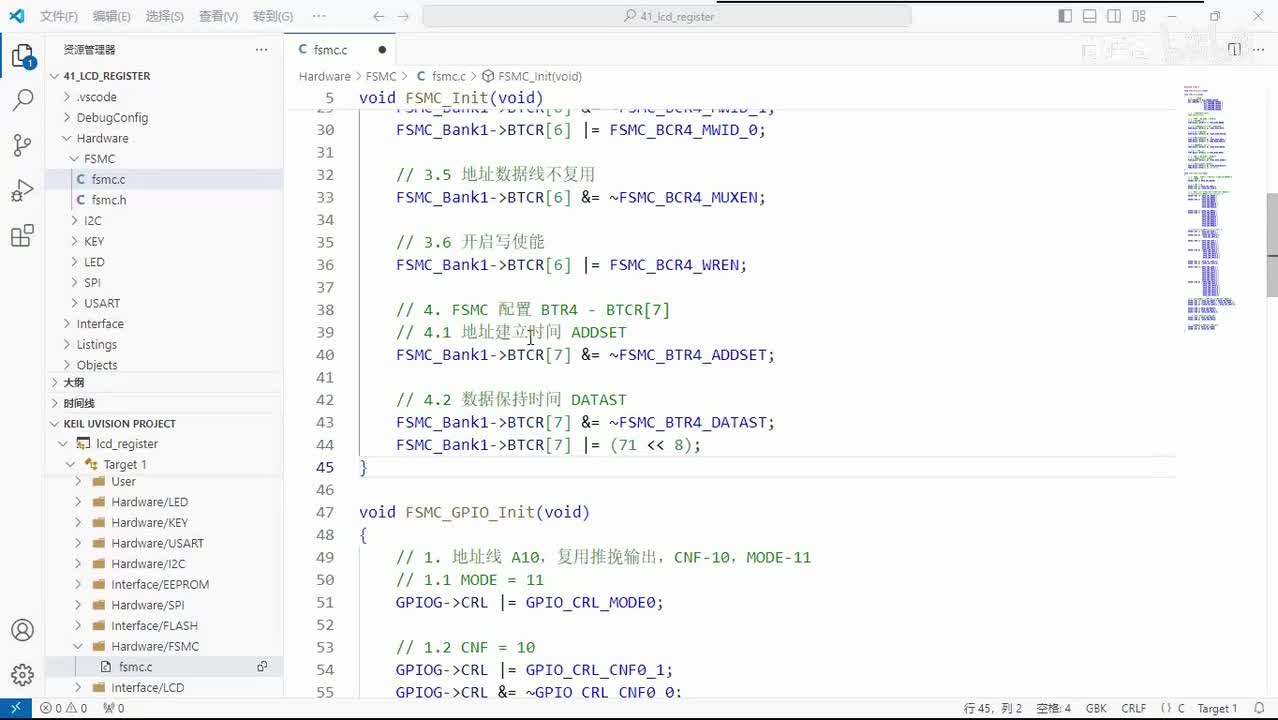This screenshot has height=720, width=1278.
Task: Open the Manage gear settings icon
Action: tap(22, 675)
